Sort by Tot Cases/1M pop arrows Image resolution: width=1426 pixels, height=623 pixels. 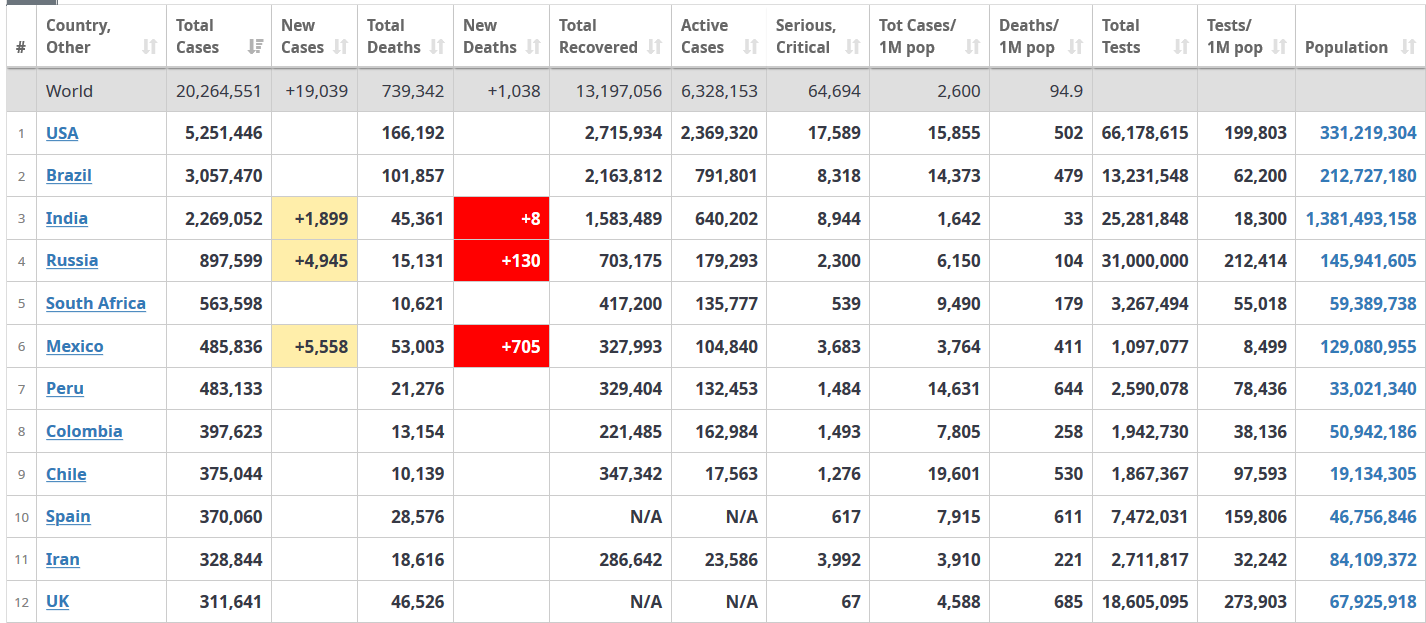click(972, 47)
